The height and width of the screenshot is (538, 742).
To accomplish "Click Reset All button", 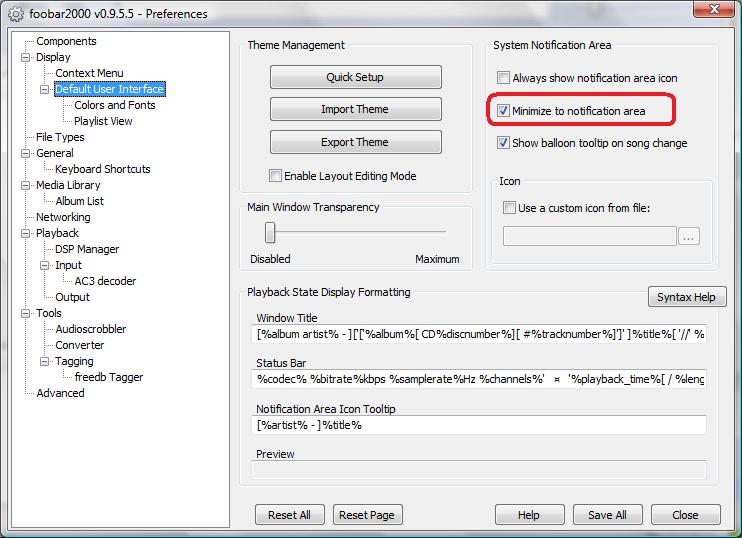I will 290,515.
